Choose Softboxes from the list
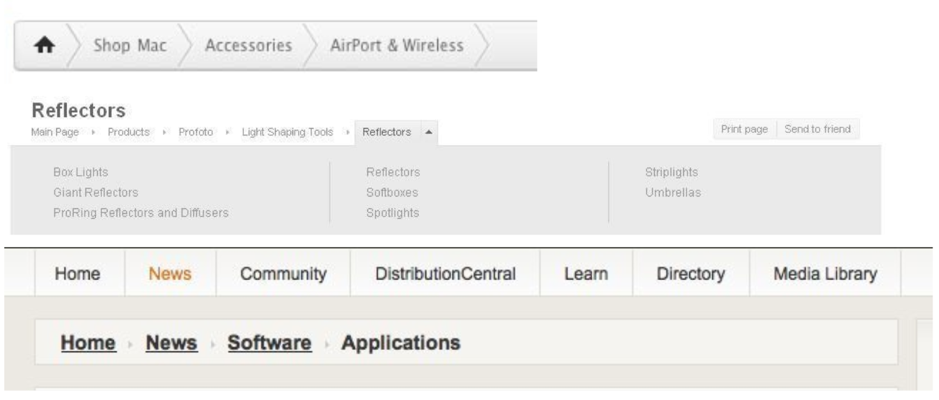939x400 pixels. (x=392, y=192)
